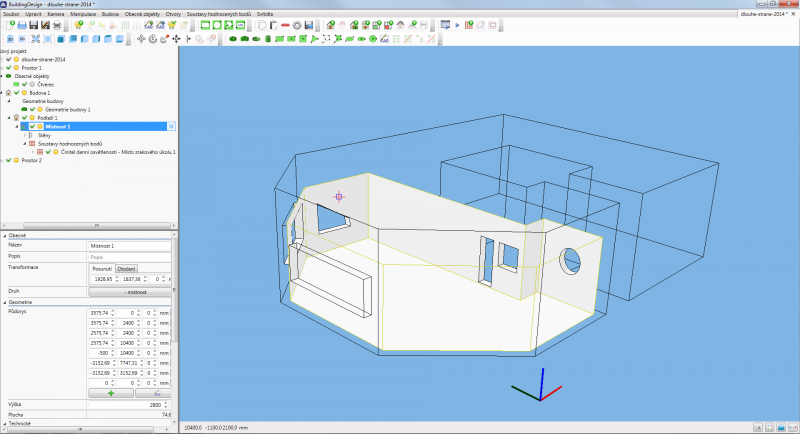This screenshot has height=434, width=800.
Task: Collapse the Geometrie section in properties
Action: [4, 301]
